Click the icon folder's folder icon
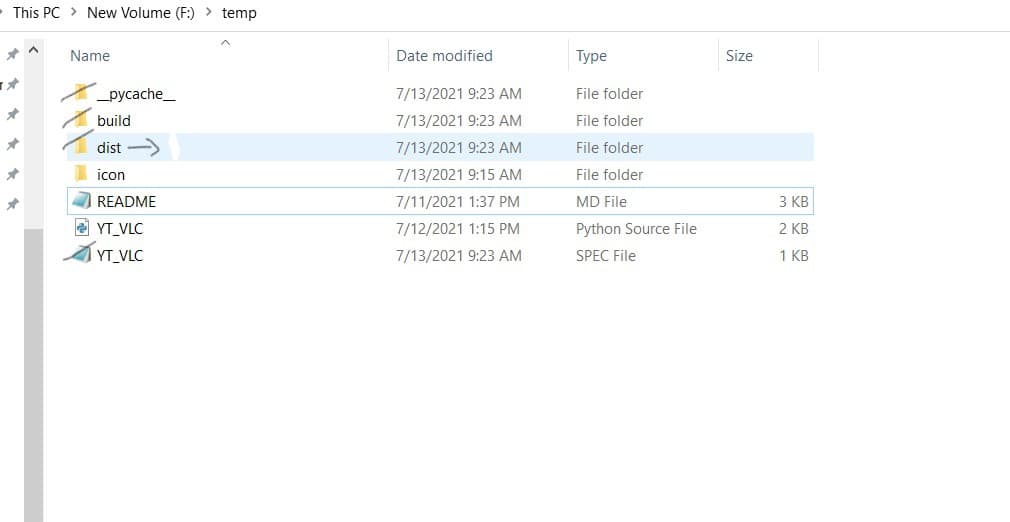The image size is (1010, 522). tap(82, 174)
